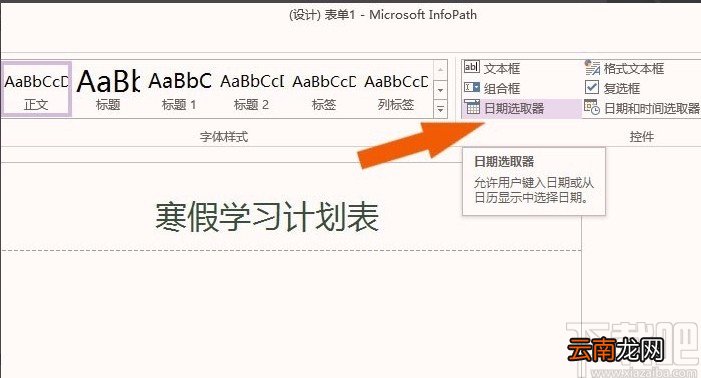The height and width of the screenshot is (378, 701).
Task: Click the 日期选取器 label text in ribbon
Action: coord(514,108)
